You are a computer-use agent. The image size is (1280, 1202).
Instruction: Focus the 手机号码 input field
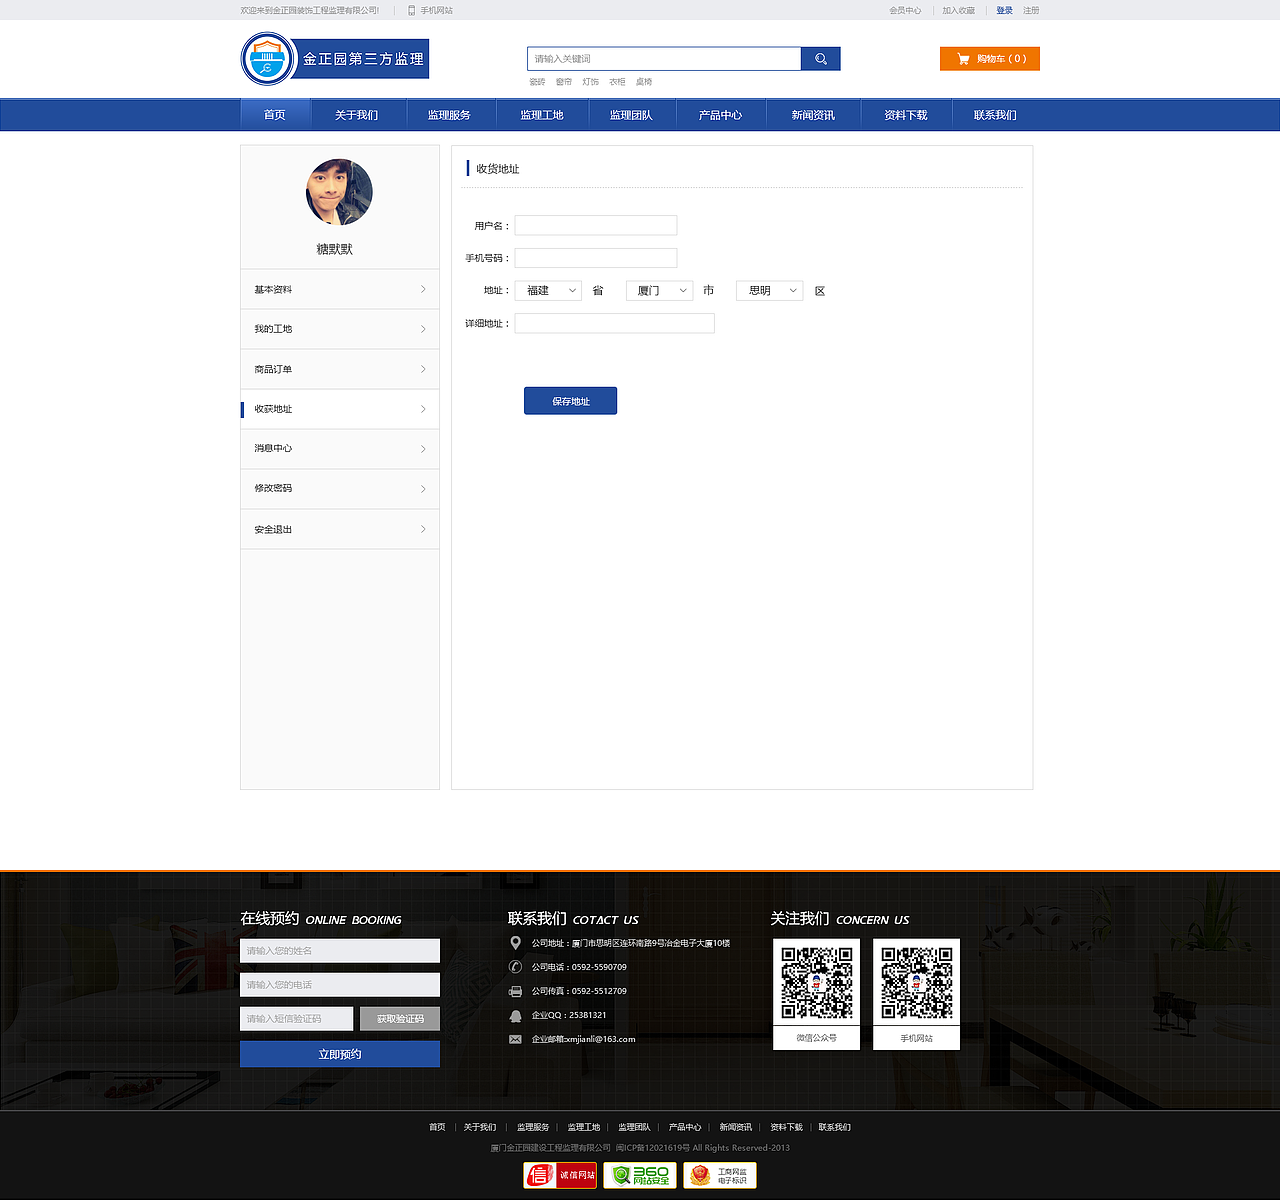[x=596, y=258]
